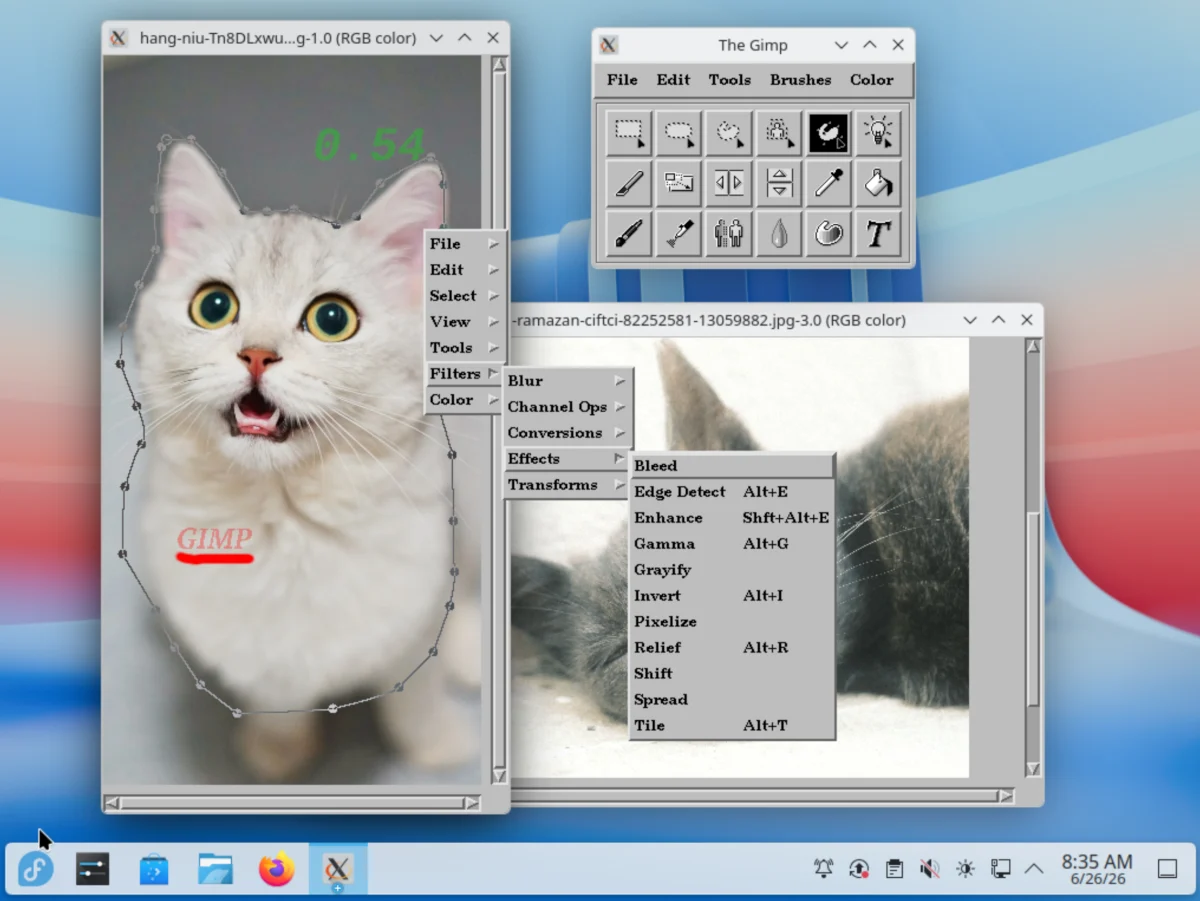Open the clipboard tray icon
Image resolution: width=1200 pixels, height=901 pixels.
point(894,869)
